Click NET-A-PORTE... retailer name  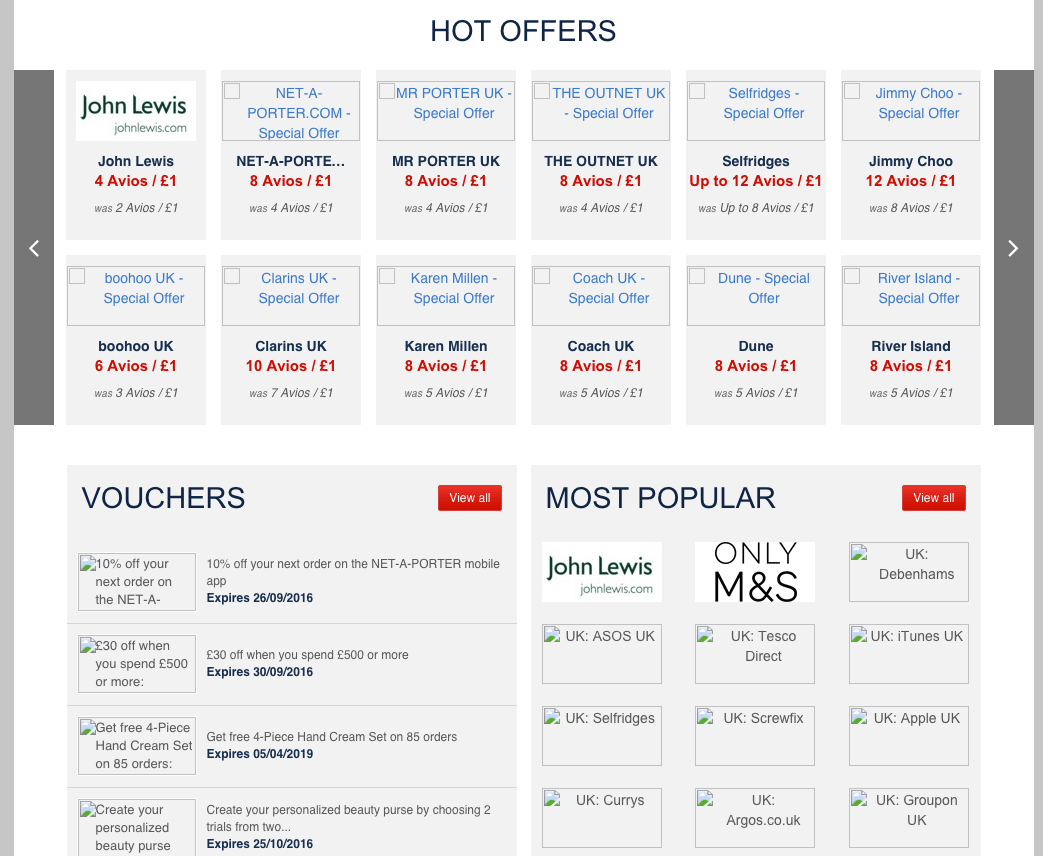291,161
